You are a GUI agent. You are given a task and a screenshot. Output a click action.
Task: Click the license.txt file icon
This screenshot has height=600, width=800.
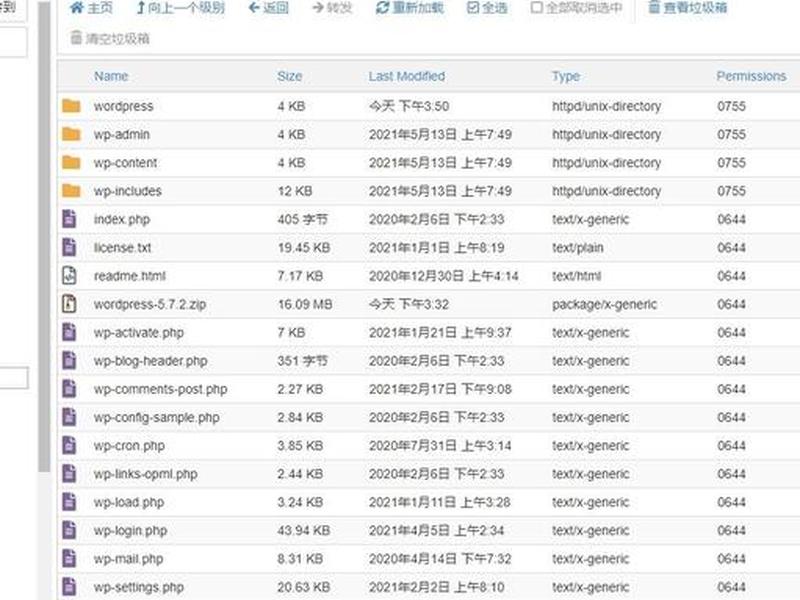pyautogui.click(x=69, y=247)
